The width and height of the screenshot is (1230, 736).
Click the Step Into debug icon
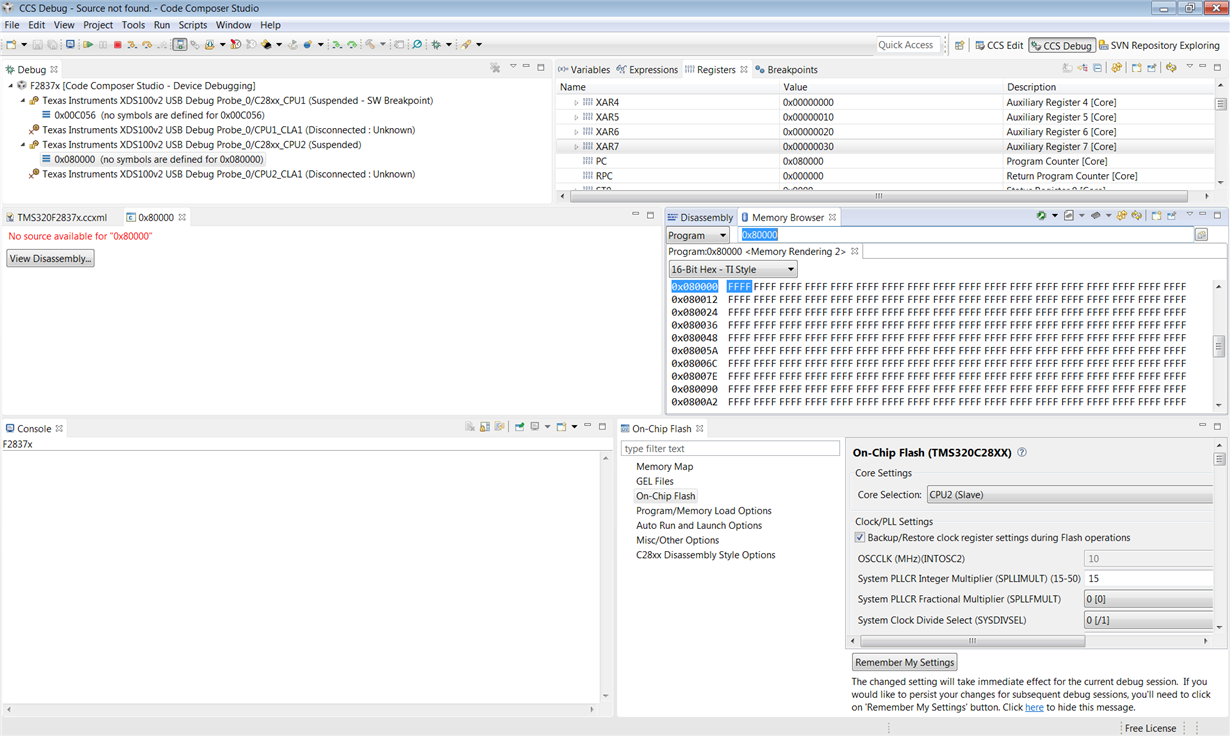(131, 45)
